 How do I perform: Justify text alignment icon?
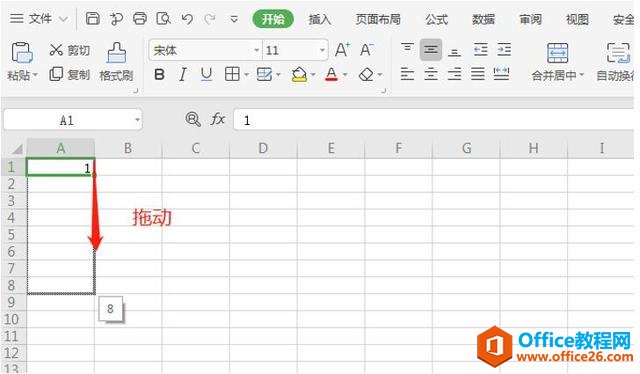[478, 74]
